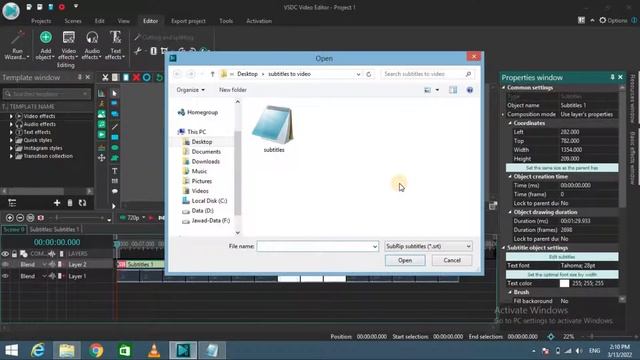
Task: Select the ellipse shape tool
Action: pyautogui.click(x=115, y=147)
